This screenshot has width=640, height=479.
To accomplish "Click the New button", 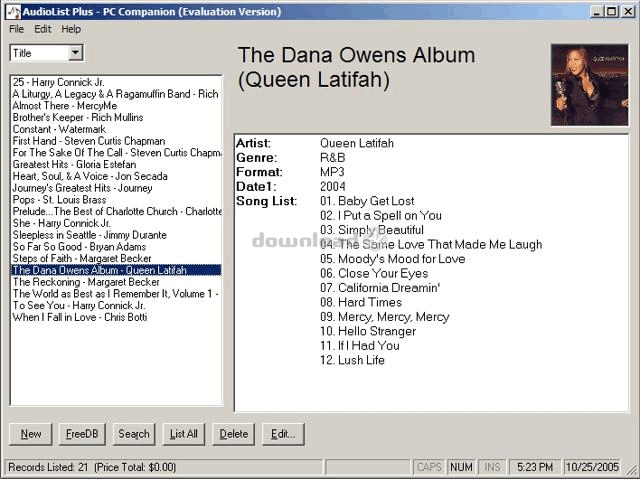I will (x=31, y=434).
